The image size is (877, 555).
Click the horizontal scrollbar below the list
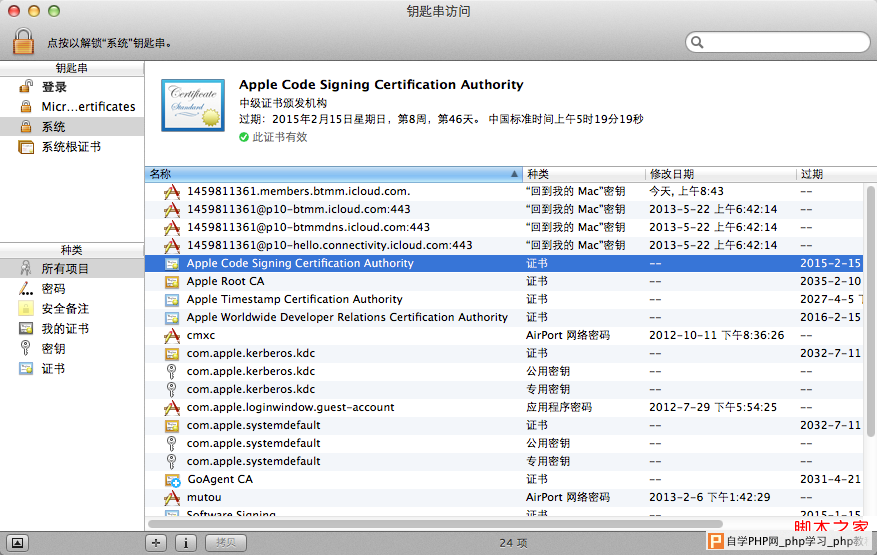435,524
